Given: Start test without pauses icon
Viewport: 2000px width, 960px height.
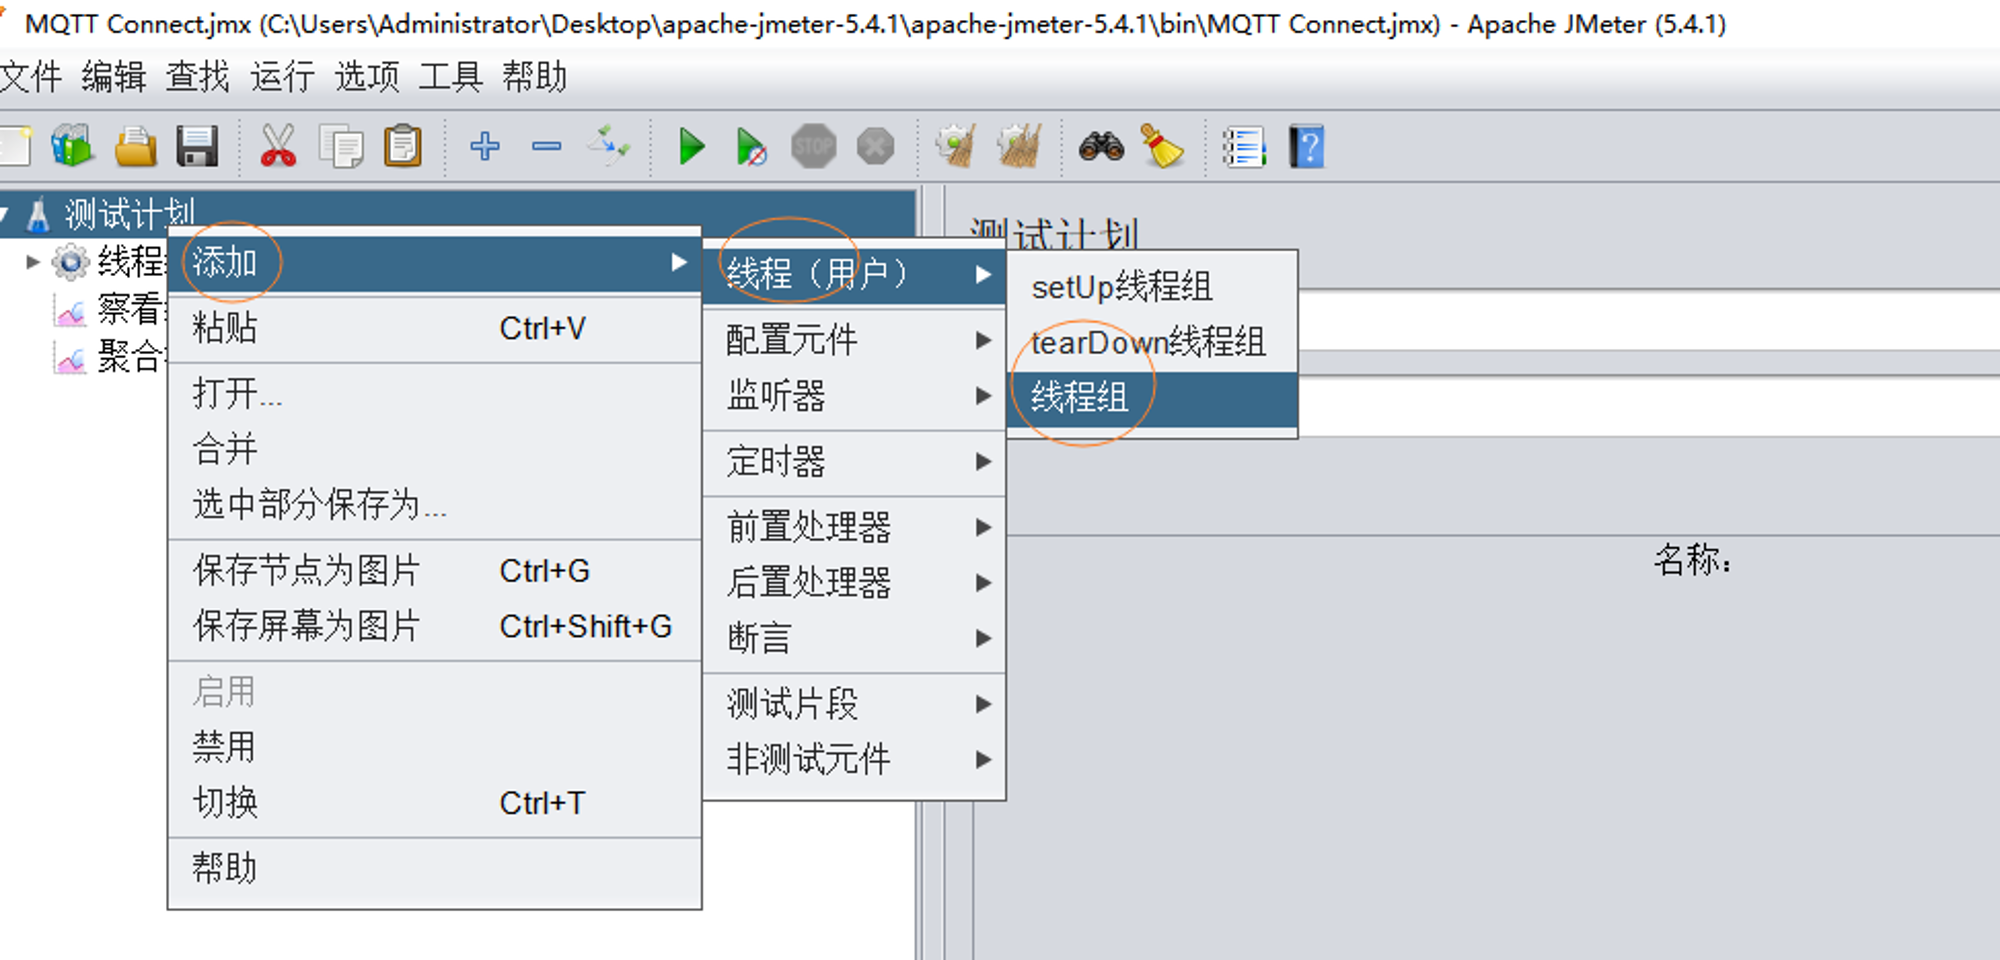Looking at the screenshot, I should pos(751,147).
